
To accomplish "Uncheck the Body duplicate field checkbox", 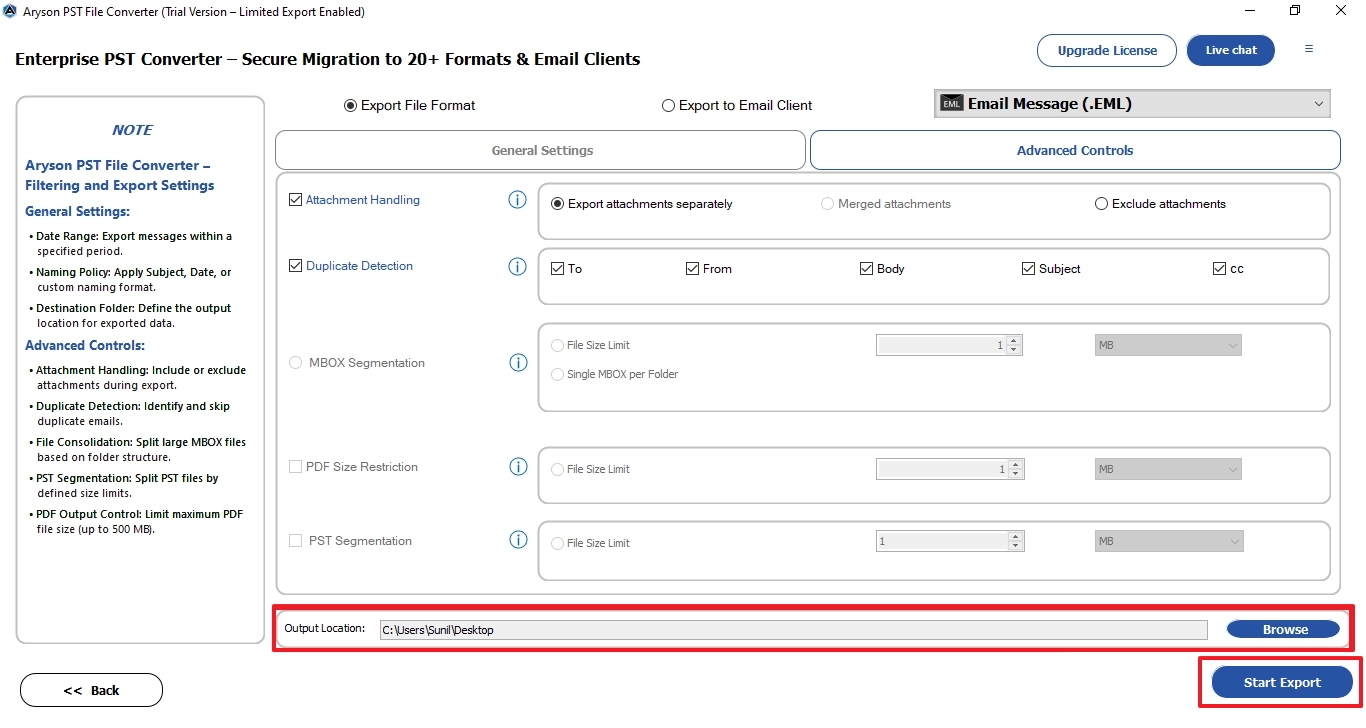I will [x=866, y=269].
